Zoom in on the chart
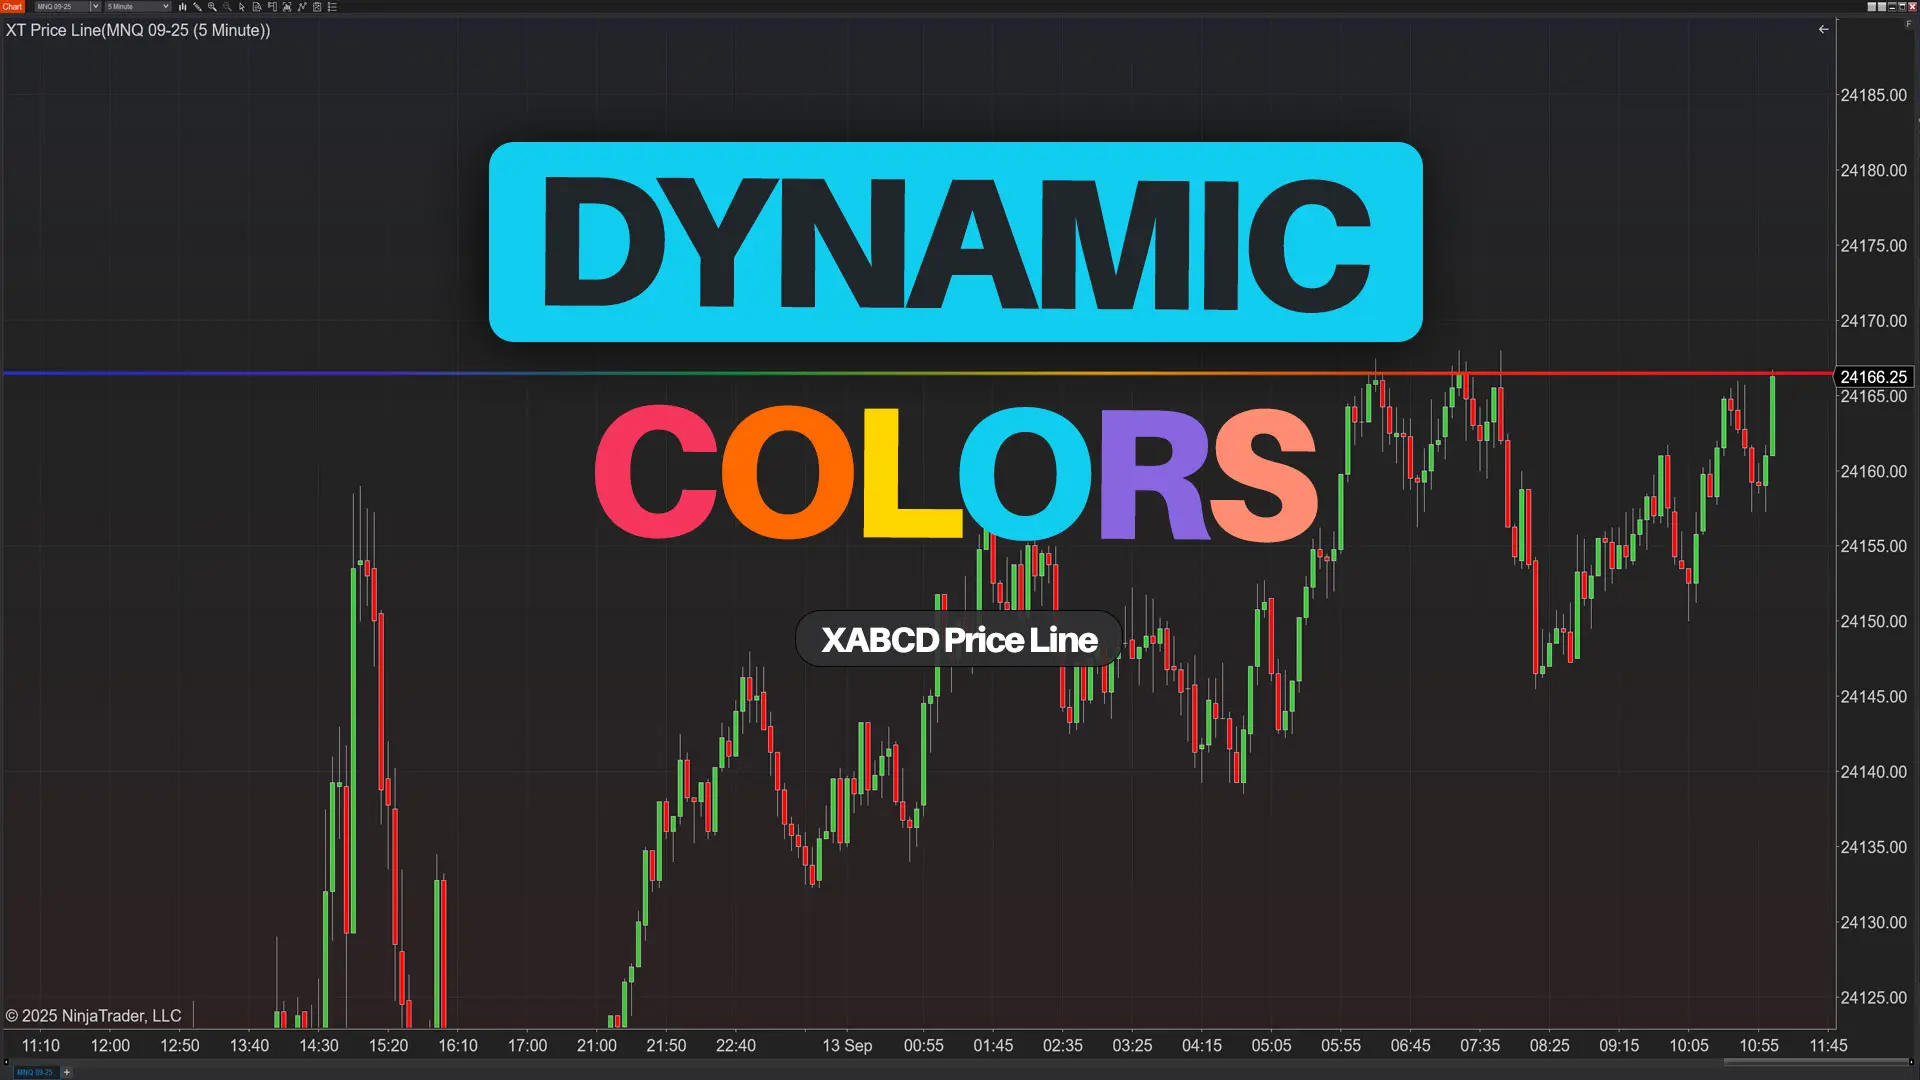This screenshot has height=1080, width=1920. (x=212, y=7)
